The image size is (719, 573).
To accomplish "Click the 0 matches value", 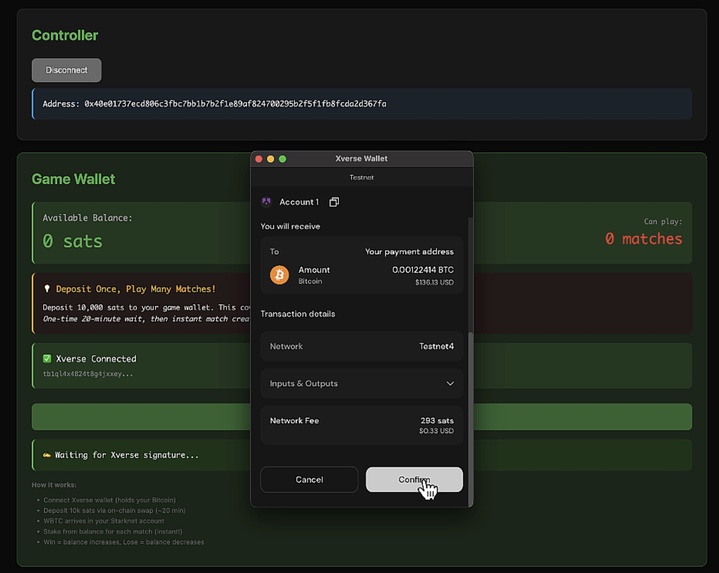I will tap(643, 238).
